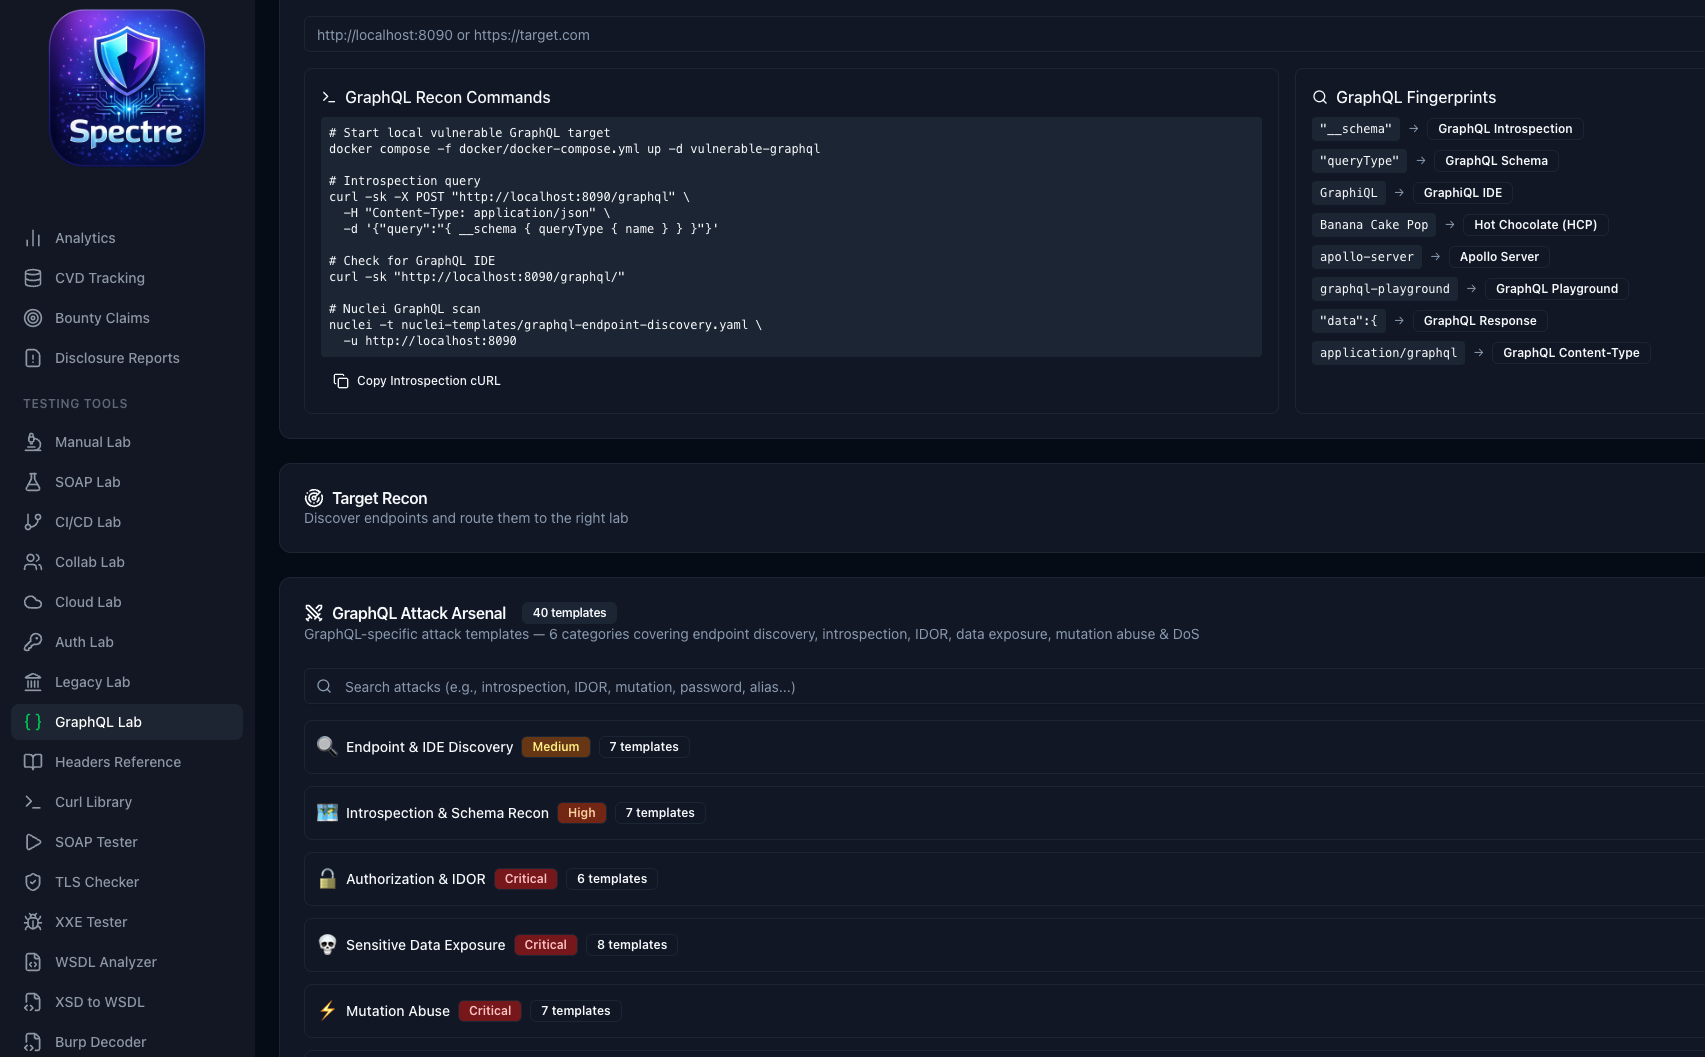
Task: Open the GraphQL Introspection fingerprint link
Action: click(1504, 129)
